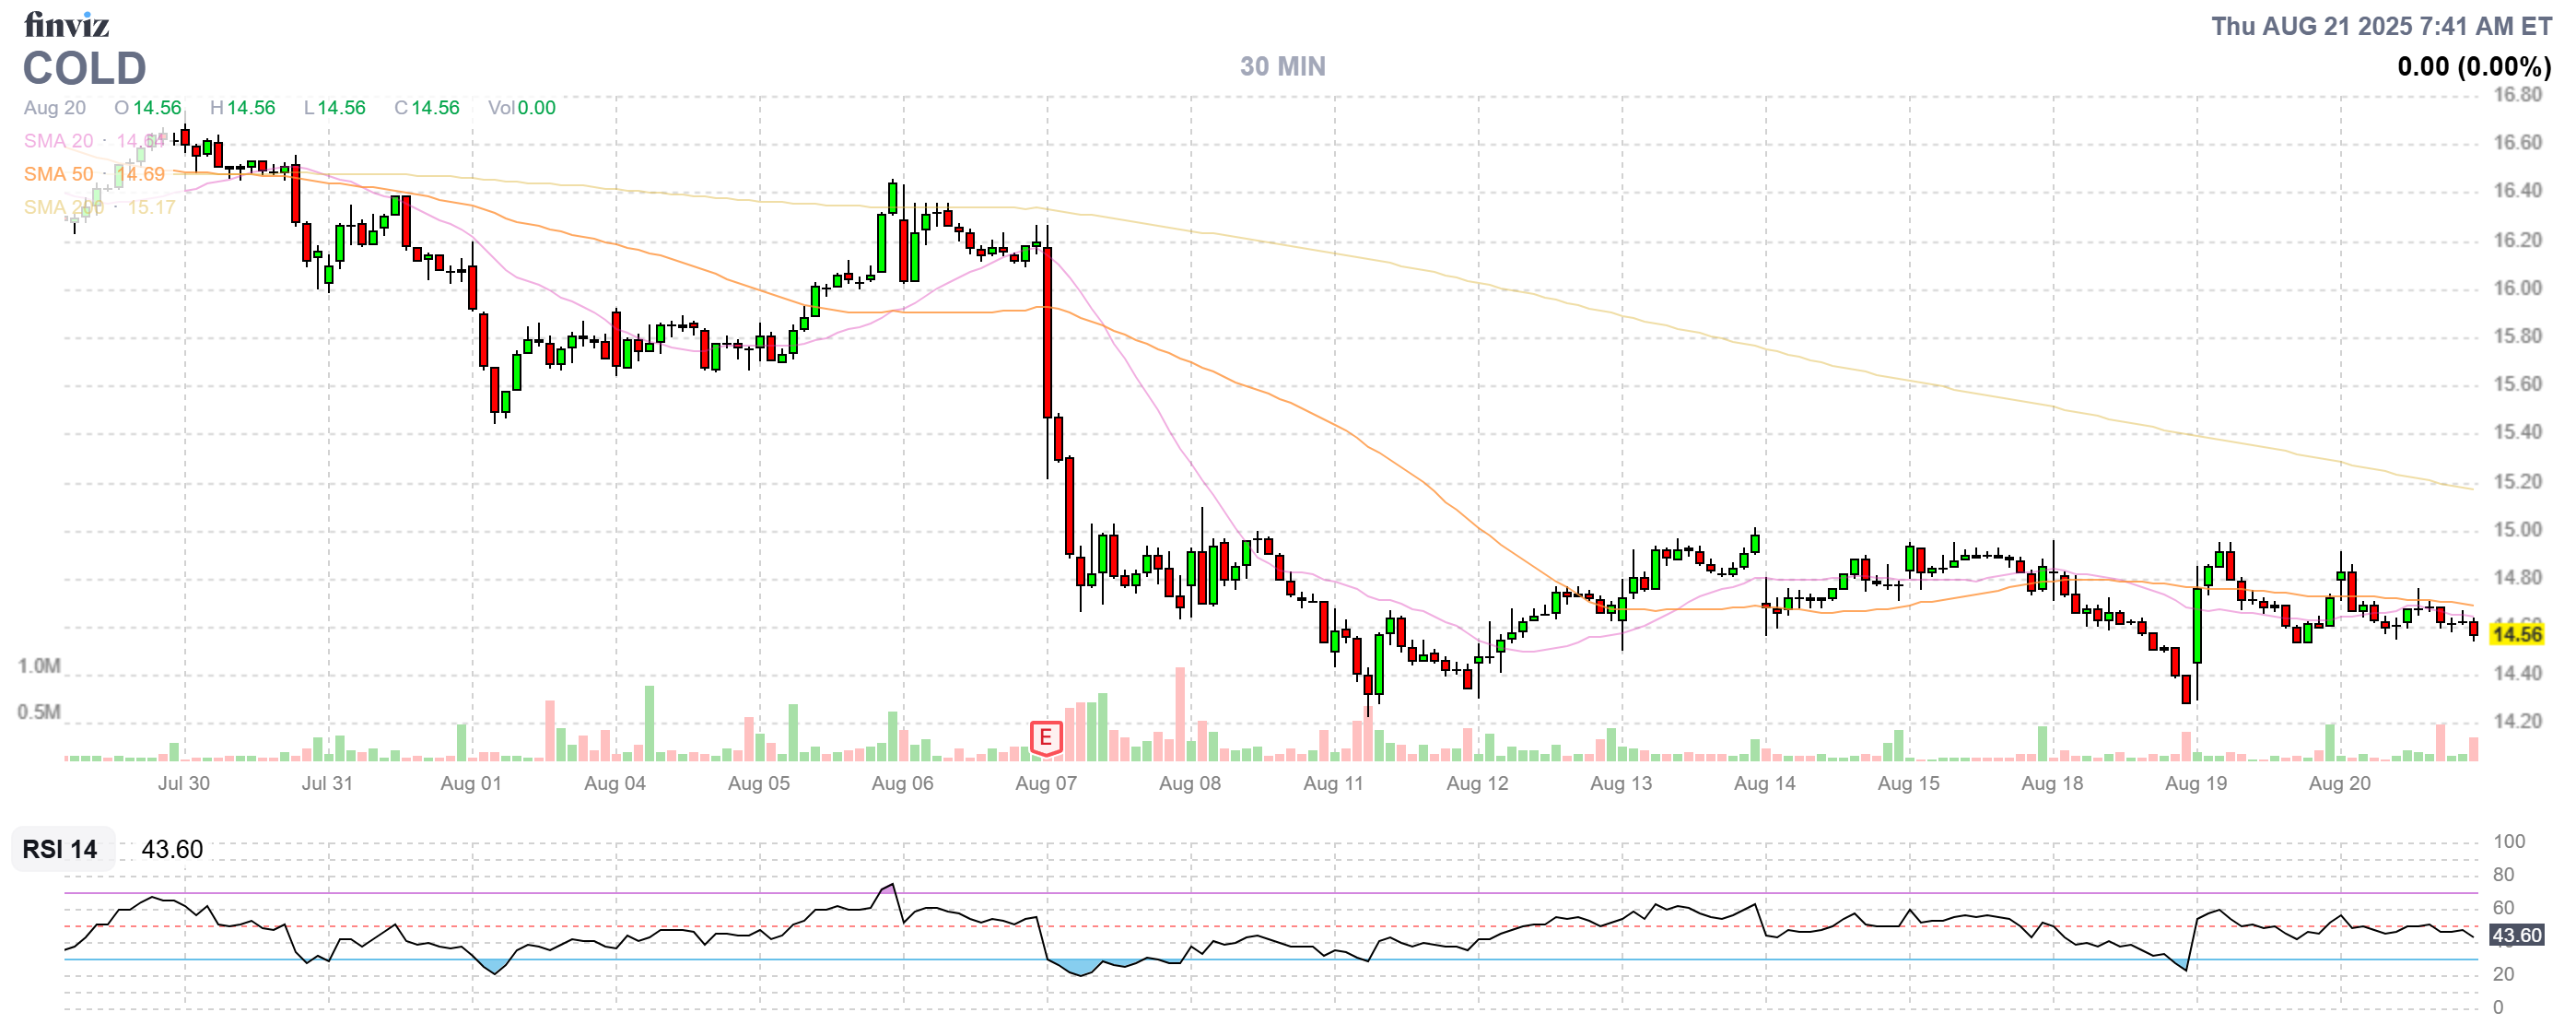Viewport: 2576px width, 1036px height.
Task: Click the earnings E marker on Aug 07
Action: click(1045, 738)
